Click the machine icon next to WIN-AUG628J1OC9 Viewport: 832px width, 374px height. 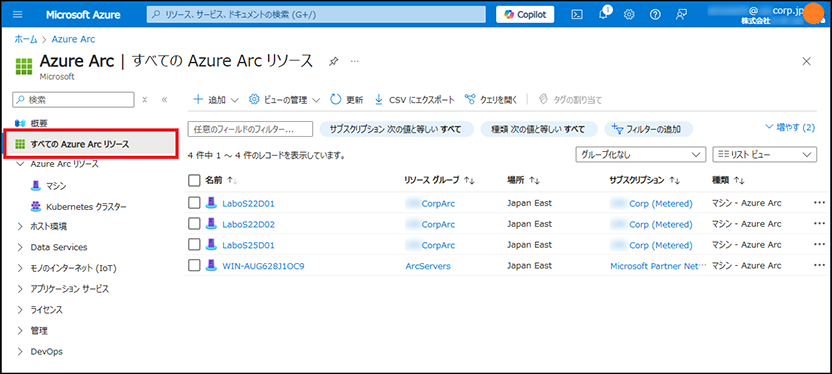(x=211, y=266)
